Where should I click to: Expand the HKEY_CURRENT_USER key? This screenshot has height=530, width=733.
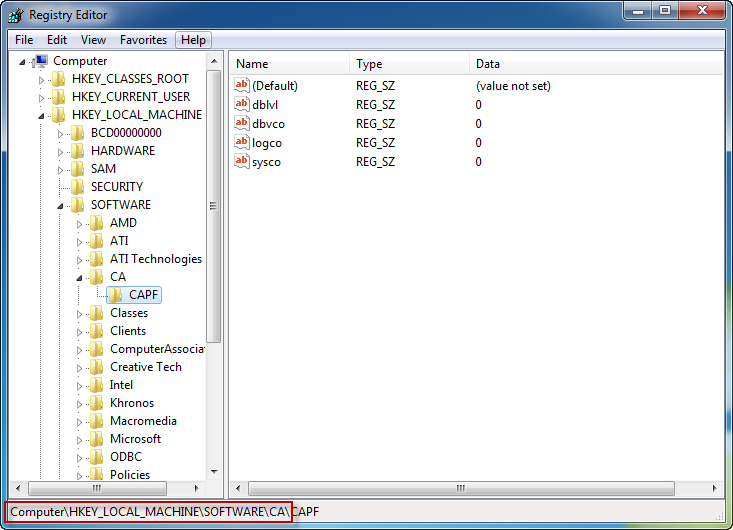pos(41,98)
